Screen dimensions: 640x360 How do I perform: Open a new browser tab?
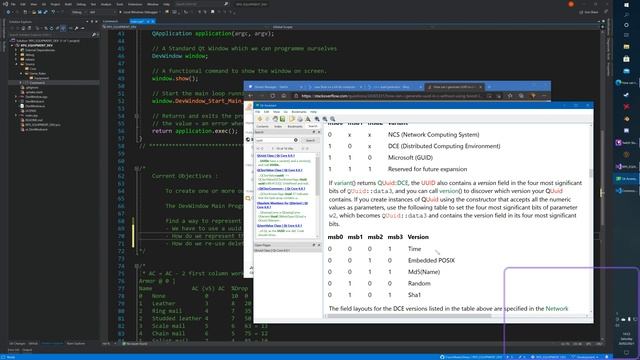tap(489, 87)
